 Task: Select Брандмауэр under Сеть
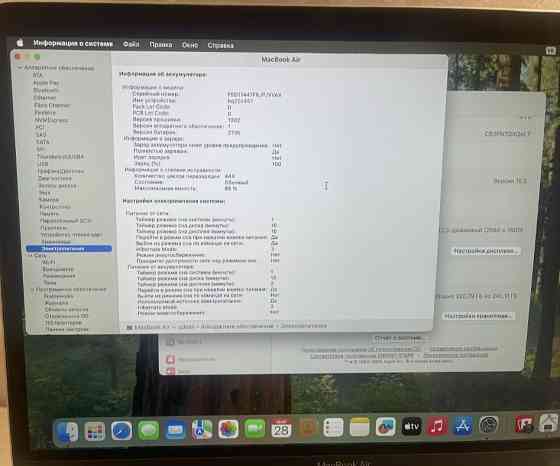point(58,269)
